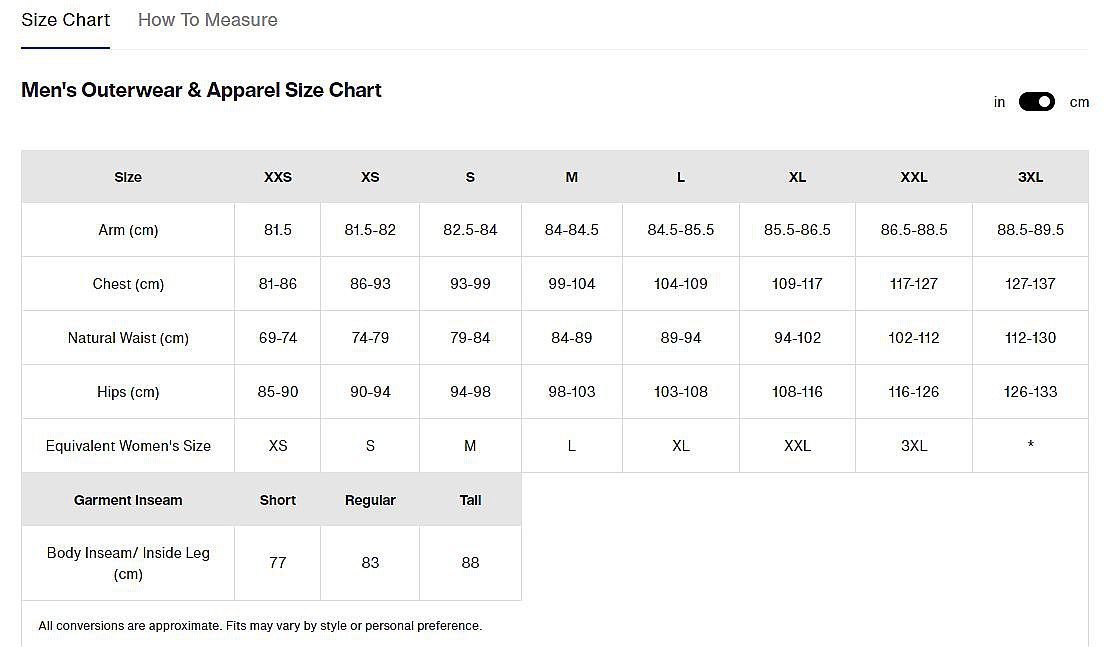
Task: Switch to the How To Measure tab
Action: point(207,20)
